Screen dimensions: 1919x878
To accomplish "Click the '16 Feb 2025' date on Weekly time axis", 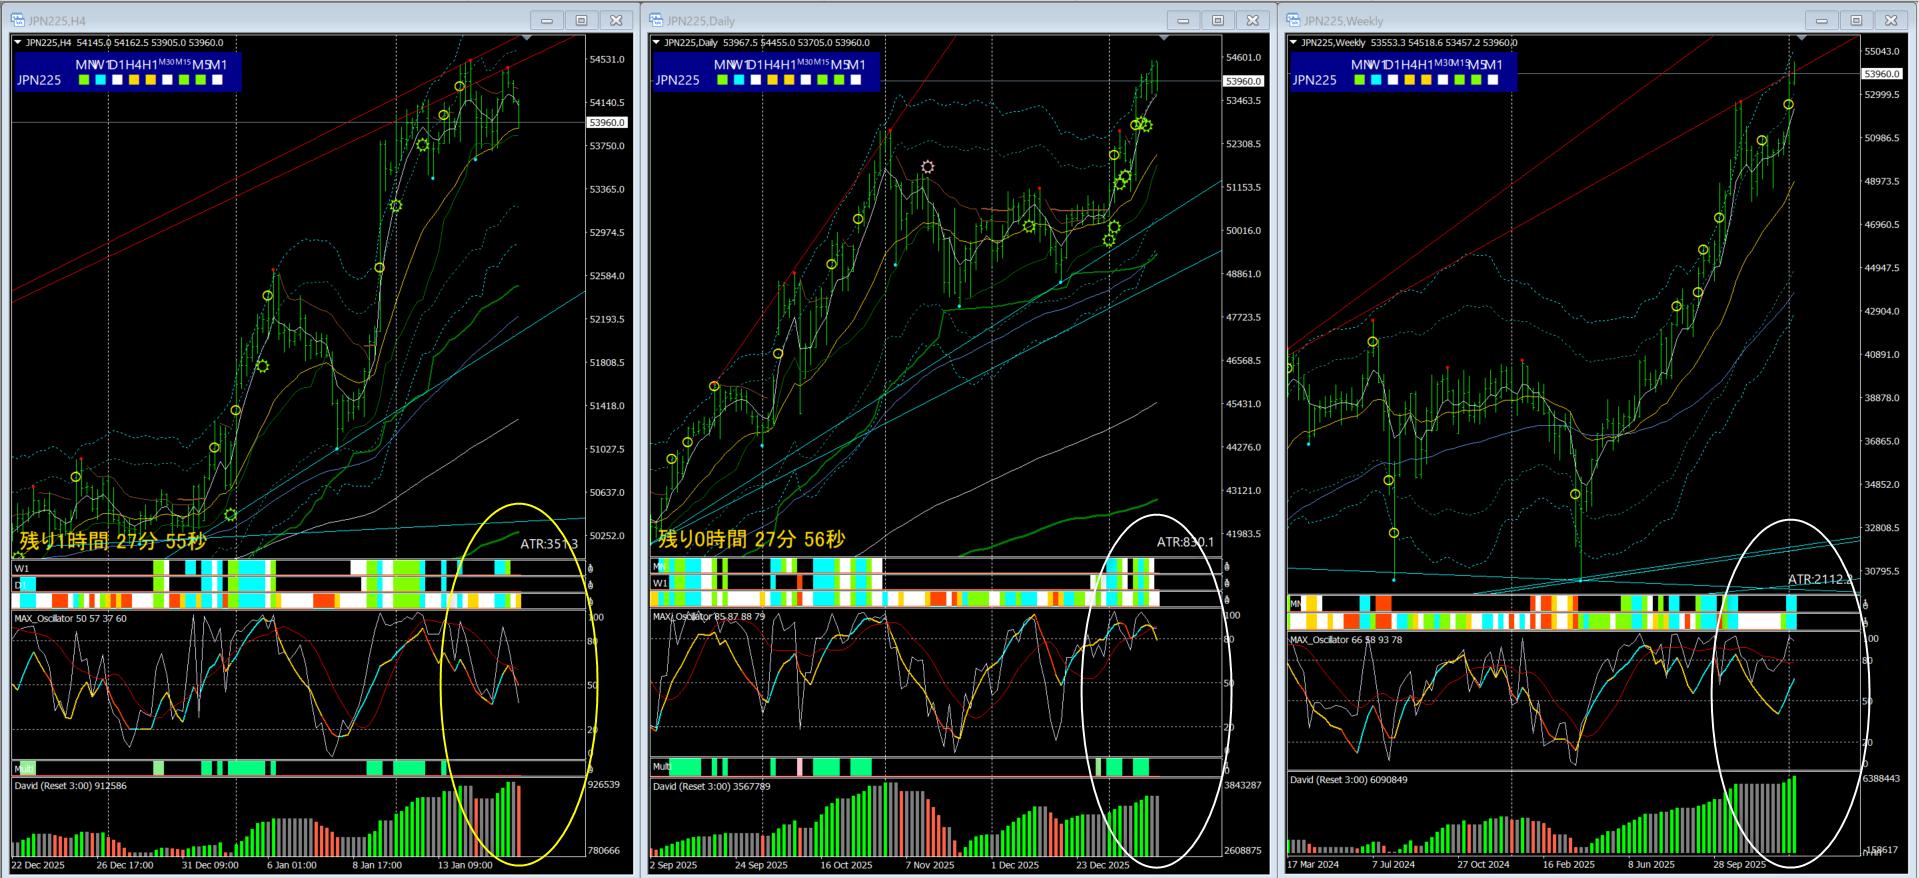I will (1569, 865).
